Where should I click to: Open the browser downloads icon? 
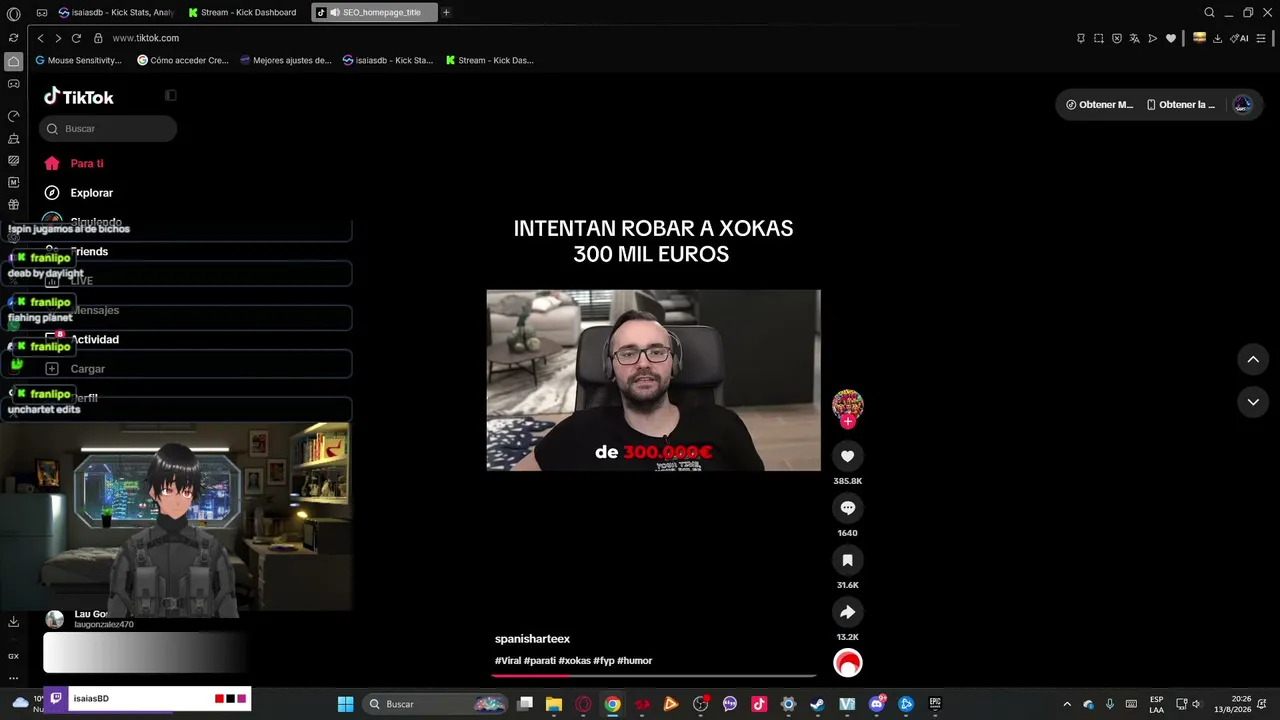tap(1217, 38)
